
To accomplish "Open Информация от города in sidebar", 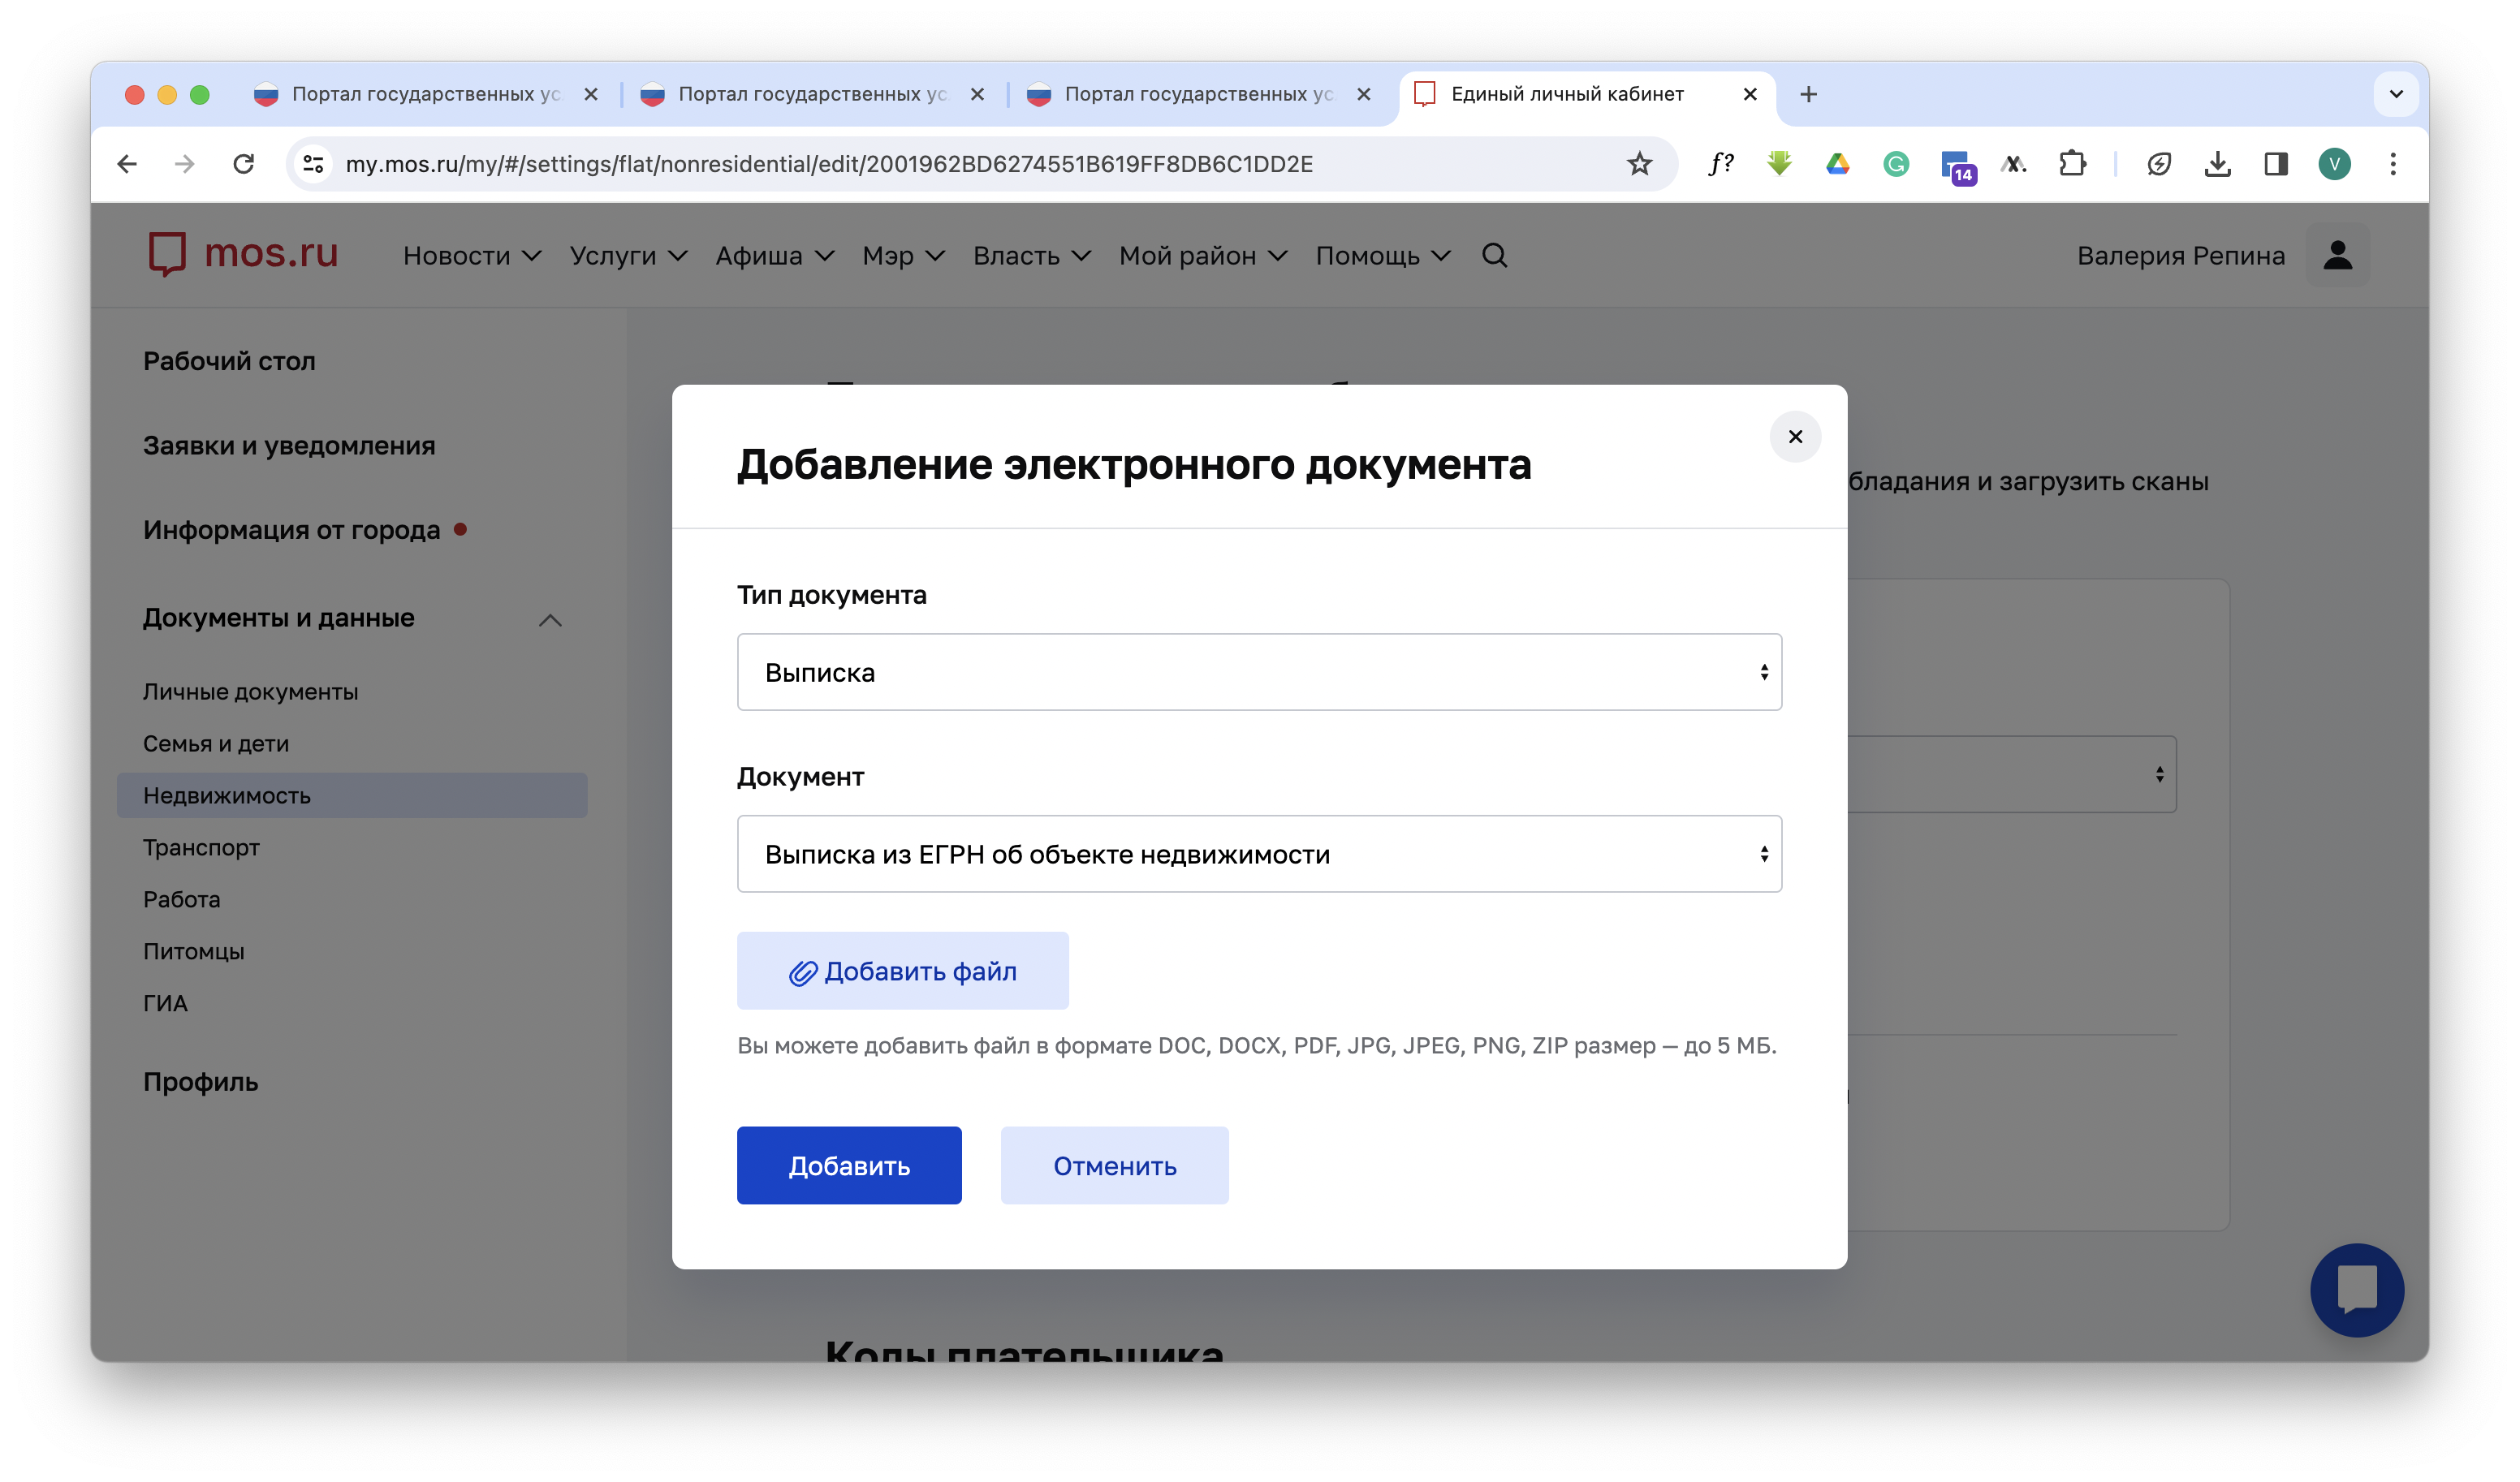I will click(291, 530).
